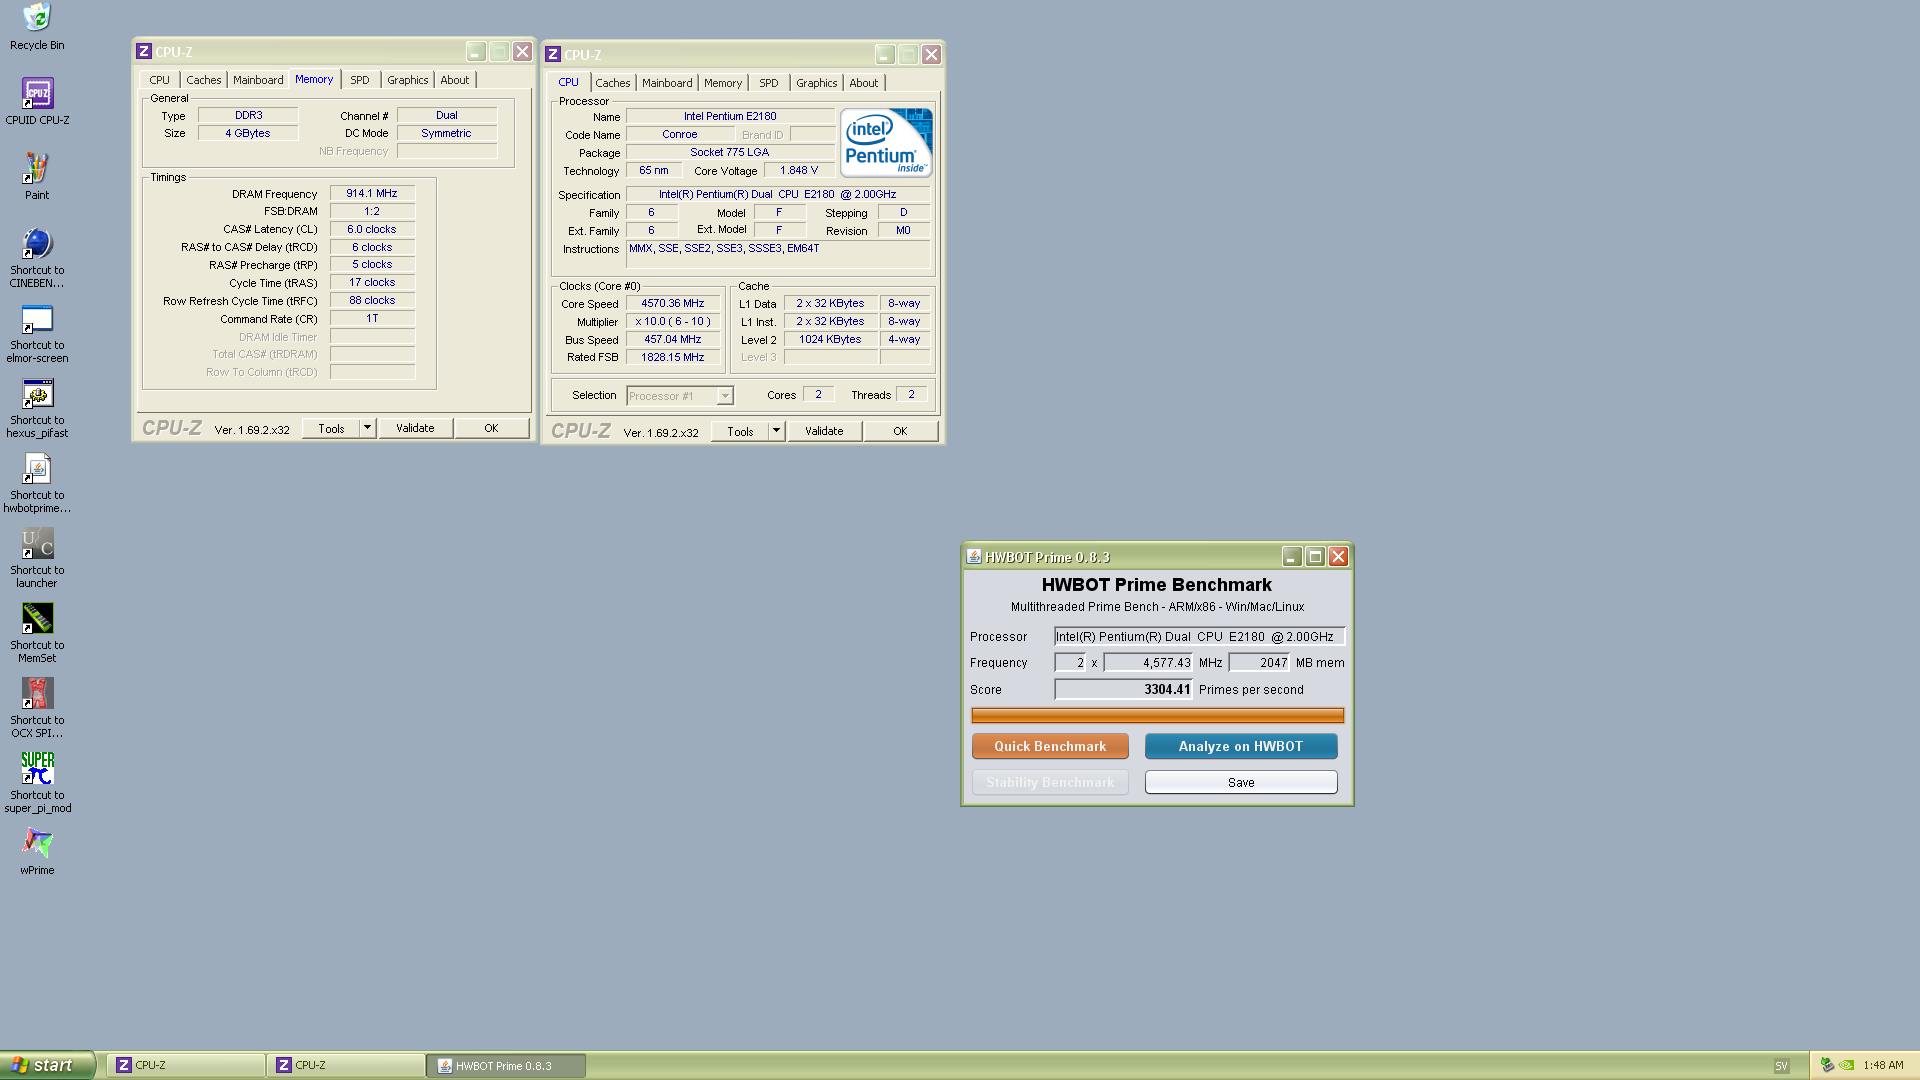Switch to the SPD tab in the right CPU-Z
Image resolution: width=1920 pixels, height=1080 pixels.
pyautogui.click(x=769, y=83)
